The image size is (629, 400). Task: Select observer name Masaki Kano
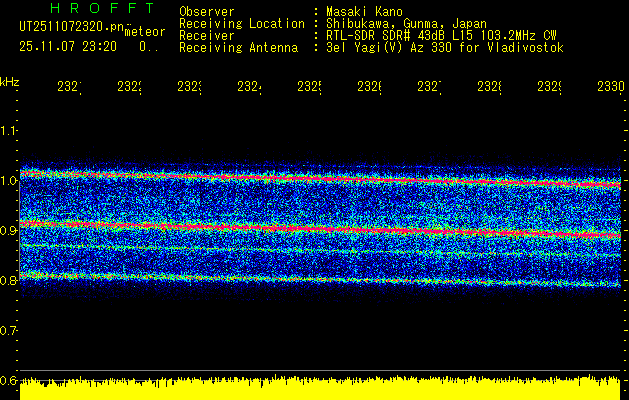pyautogui.click(x=364, y=12)
